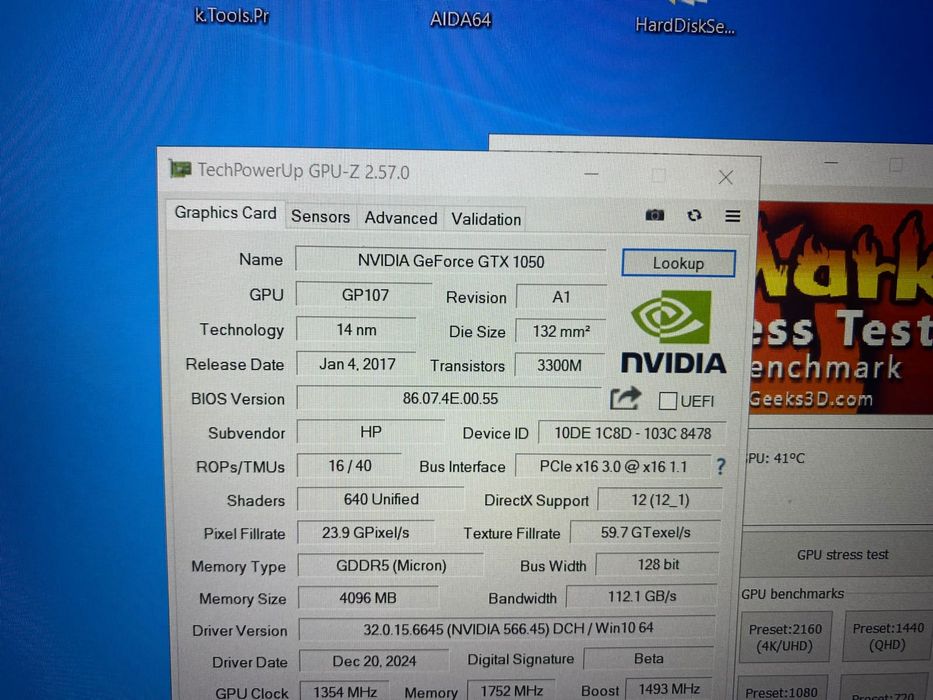Open the Graphics Card tab
The image size is (933, 700).
225,212
